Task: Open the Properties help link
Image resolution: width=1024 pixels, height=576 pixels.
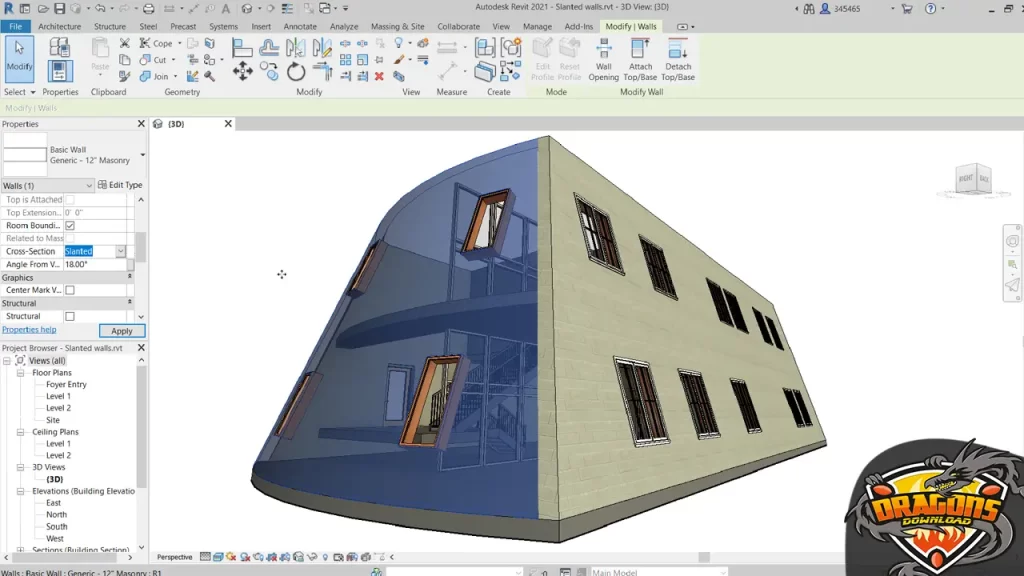Action: 31,329
